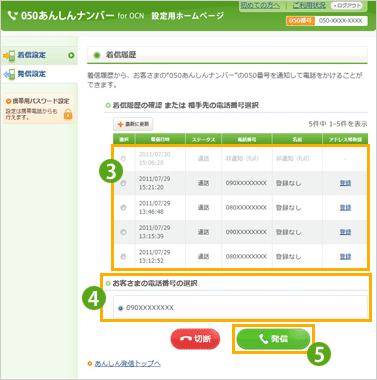
Task: Click the 着信日時 column header
Action: [x=160, y=139]
